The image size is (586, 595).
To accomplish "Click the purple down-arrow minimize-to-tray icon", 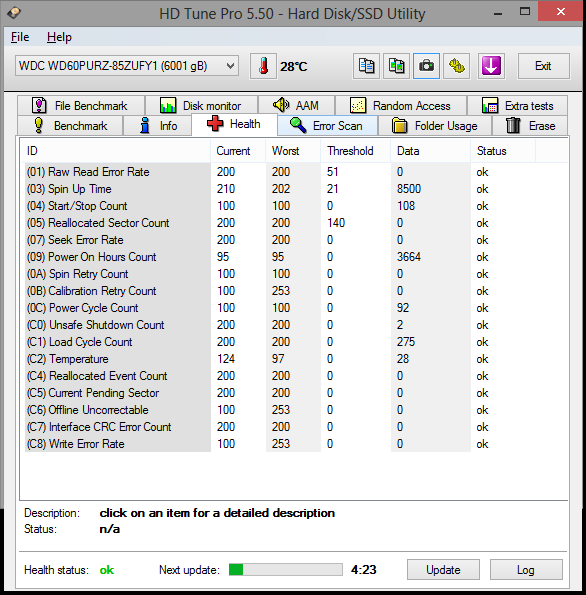I will tap(491, 66).
